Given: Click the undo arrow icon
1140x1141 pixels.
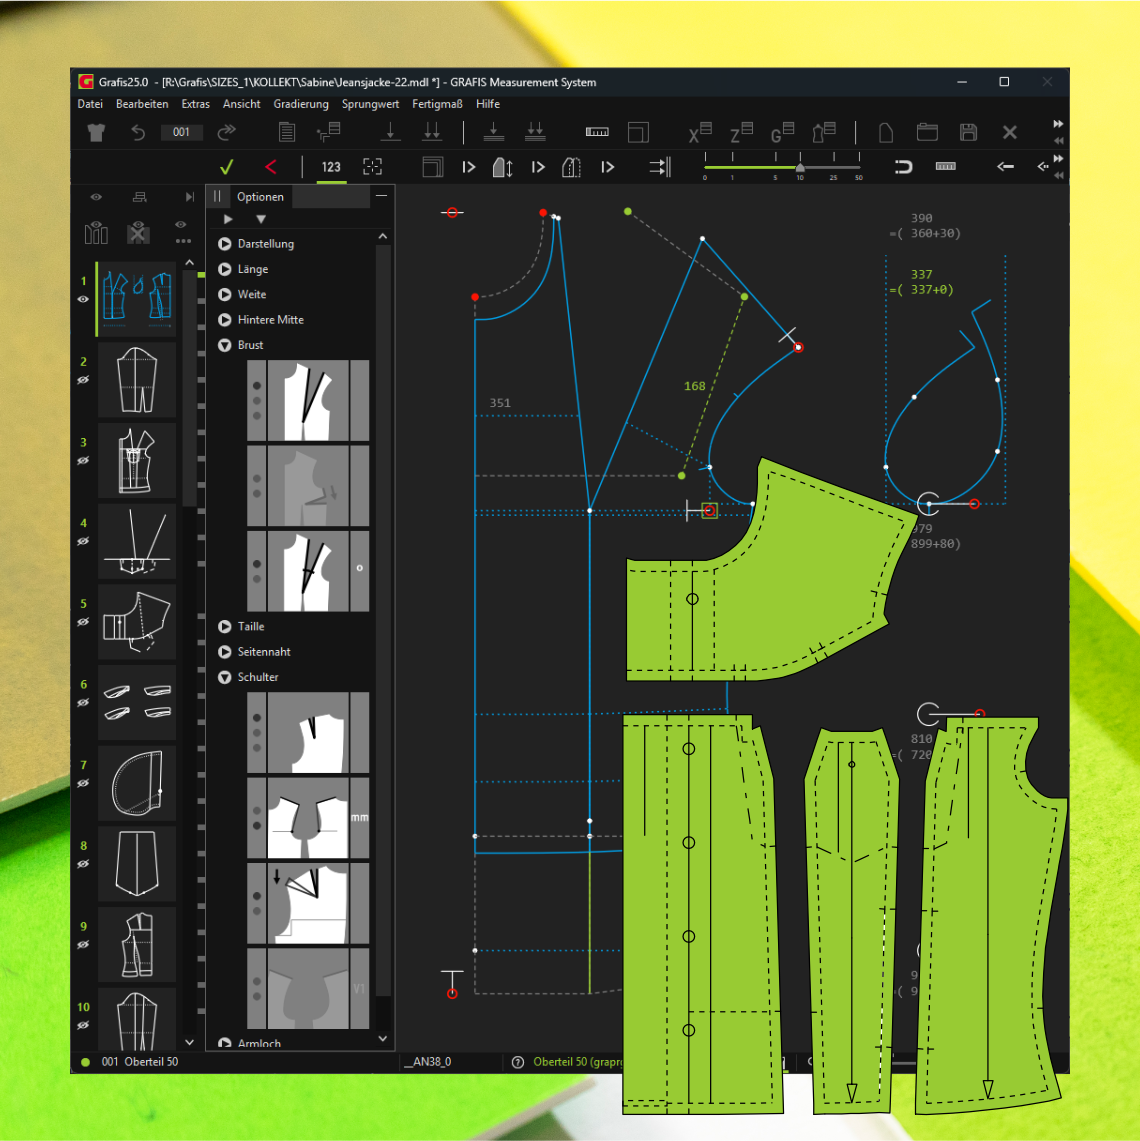Looking at the screenshot, I should point(138,132).
